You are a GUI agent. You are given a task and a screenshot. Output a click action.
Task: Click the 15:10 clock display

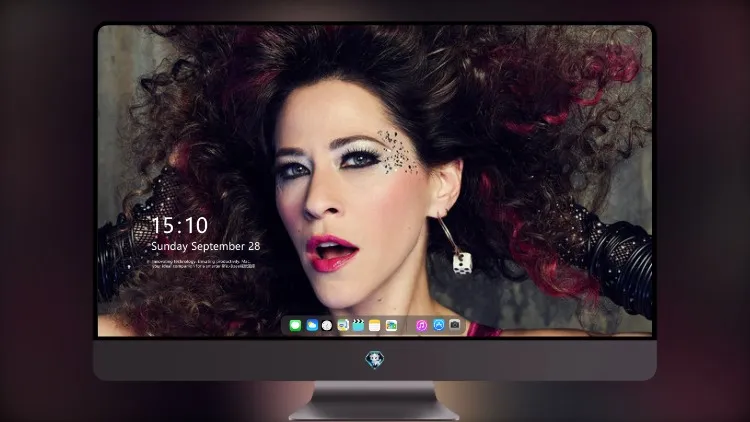pyautogui.click(x=179, y=225)
